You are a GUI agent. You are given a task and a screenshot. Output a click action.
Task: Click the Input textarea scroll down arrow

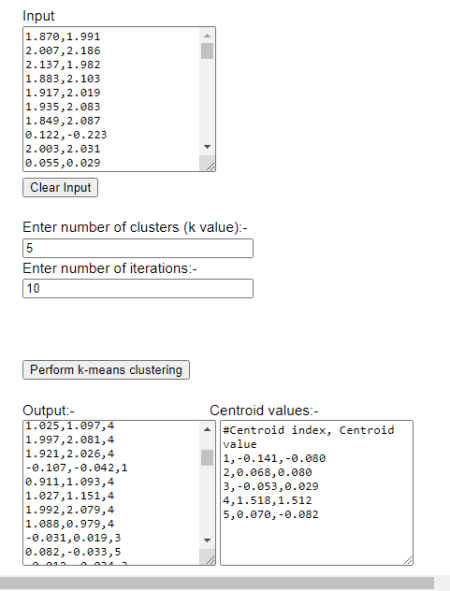coord(207,147)
